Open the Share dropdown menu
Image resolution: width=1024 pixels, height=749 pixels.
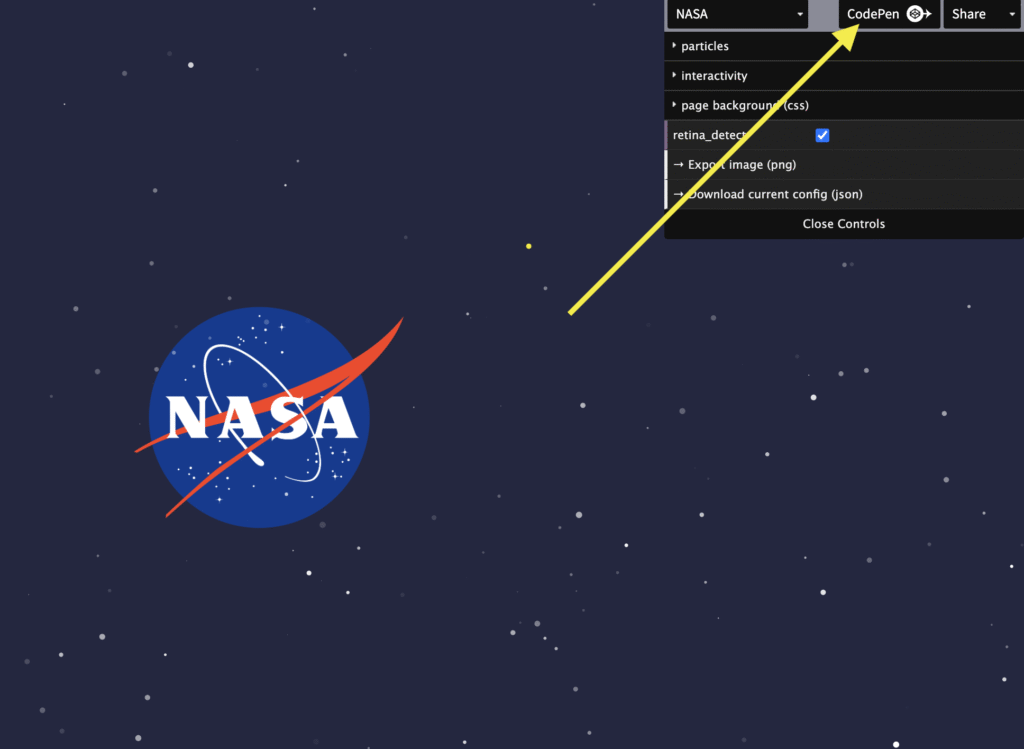(978, 14)
